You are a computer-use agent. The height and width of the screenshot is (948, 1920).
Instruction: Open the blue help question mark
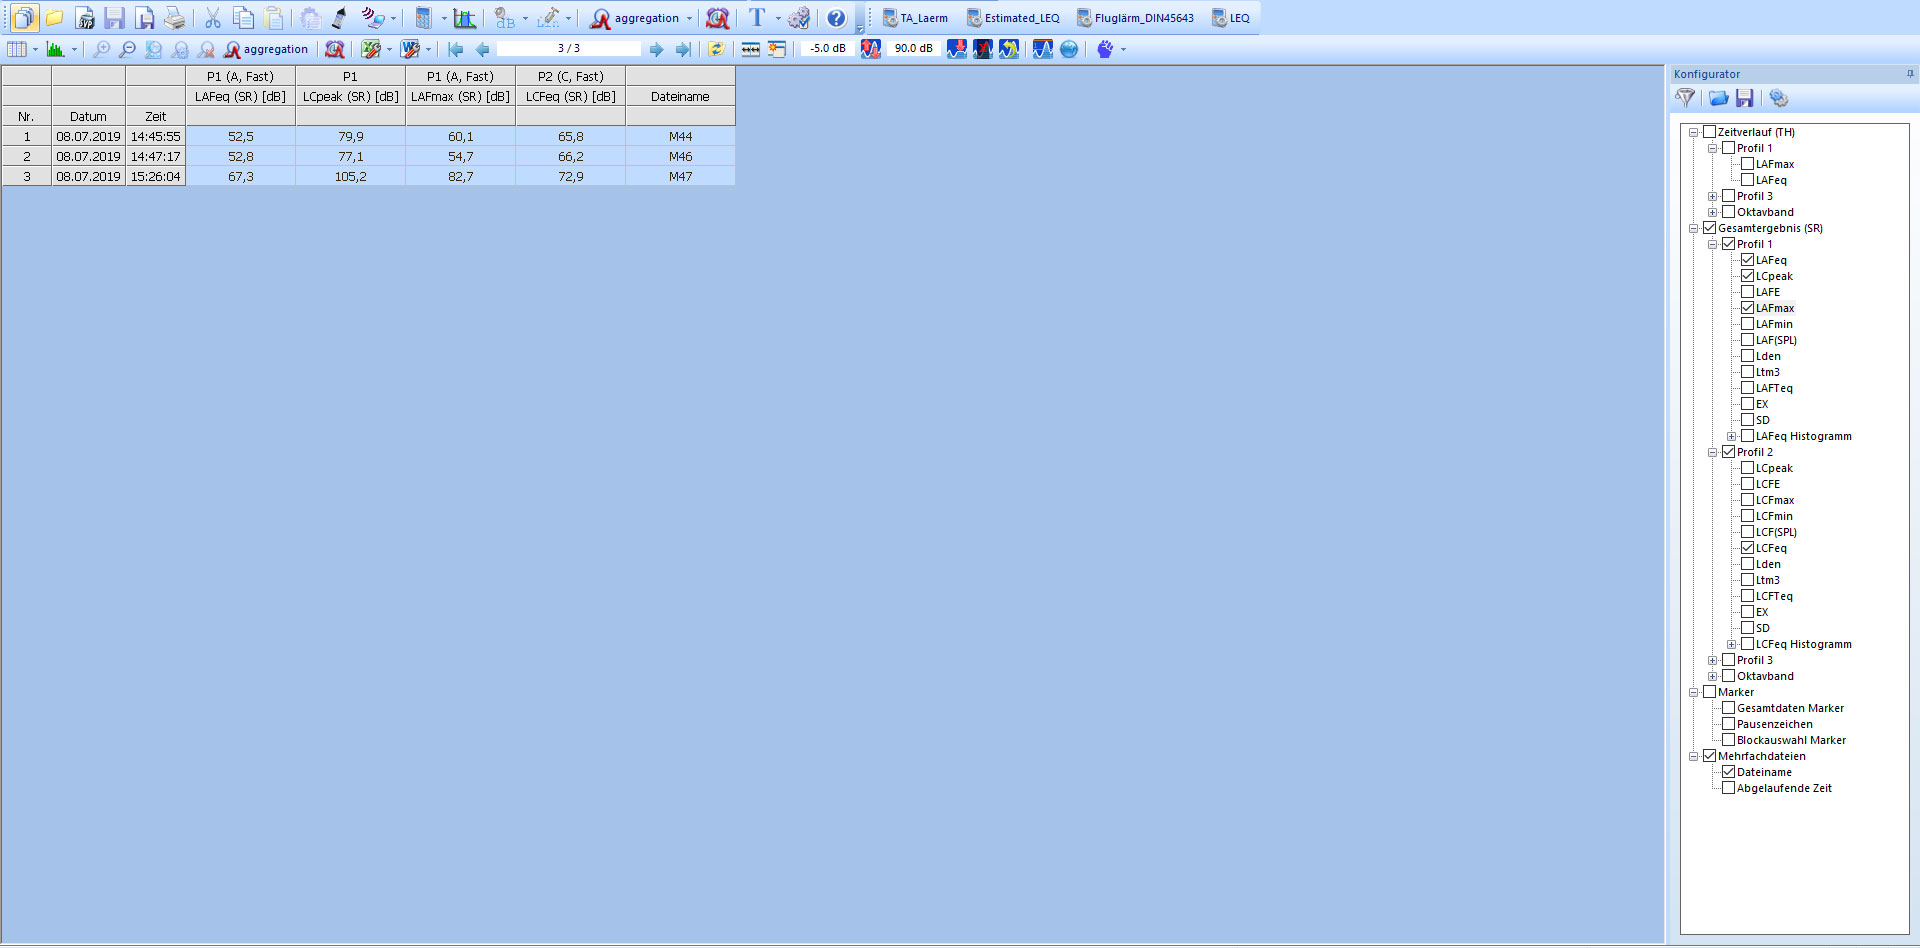point(836,18)
